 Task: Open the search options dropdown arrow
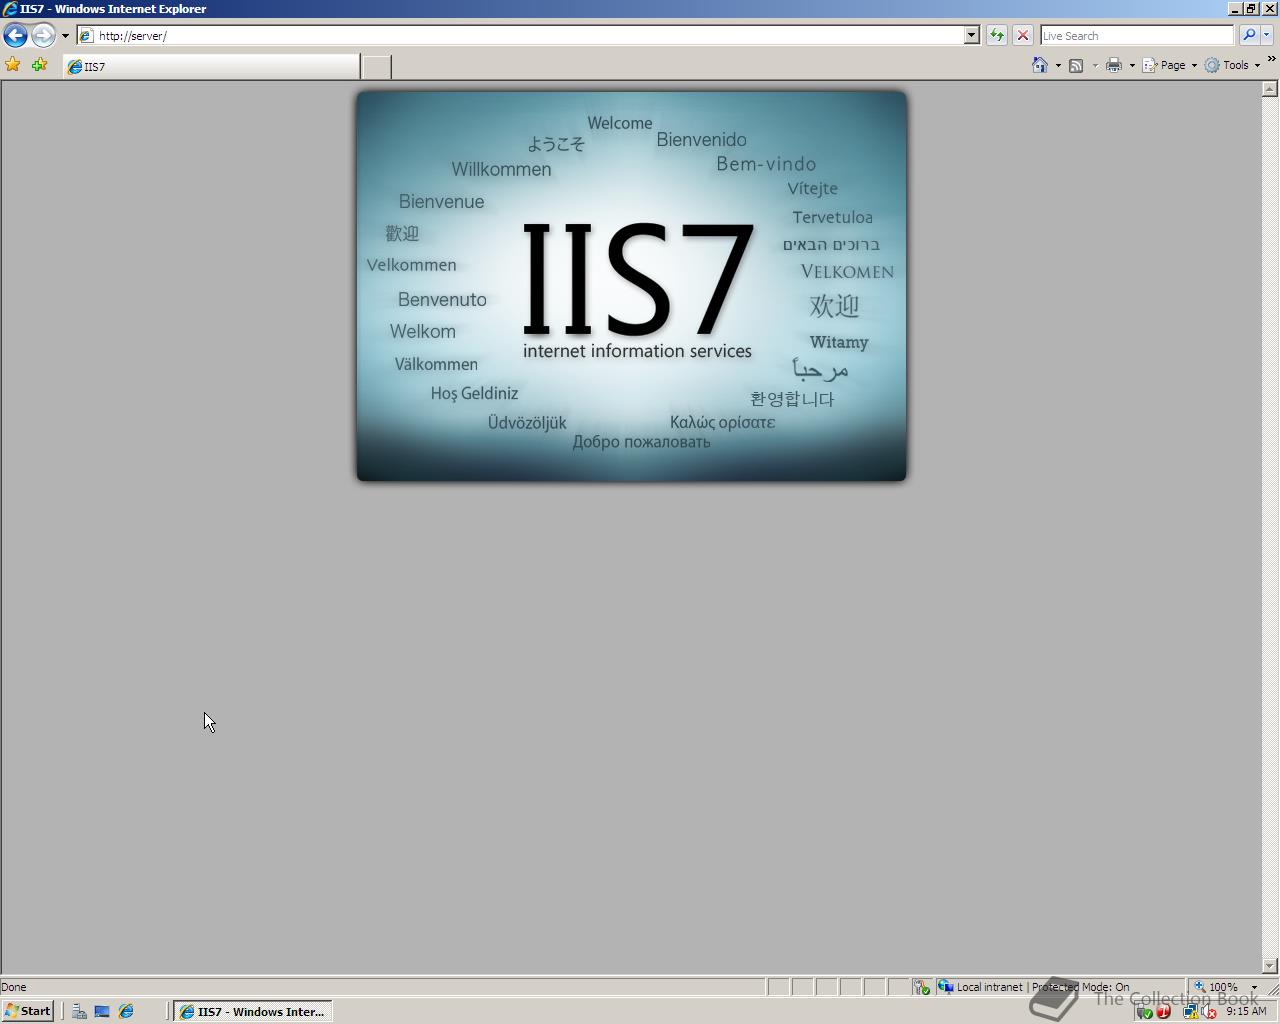click(x=1266, y=35)
